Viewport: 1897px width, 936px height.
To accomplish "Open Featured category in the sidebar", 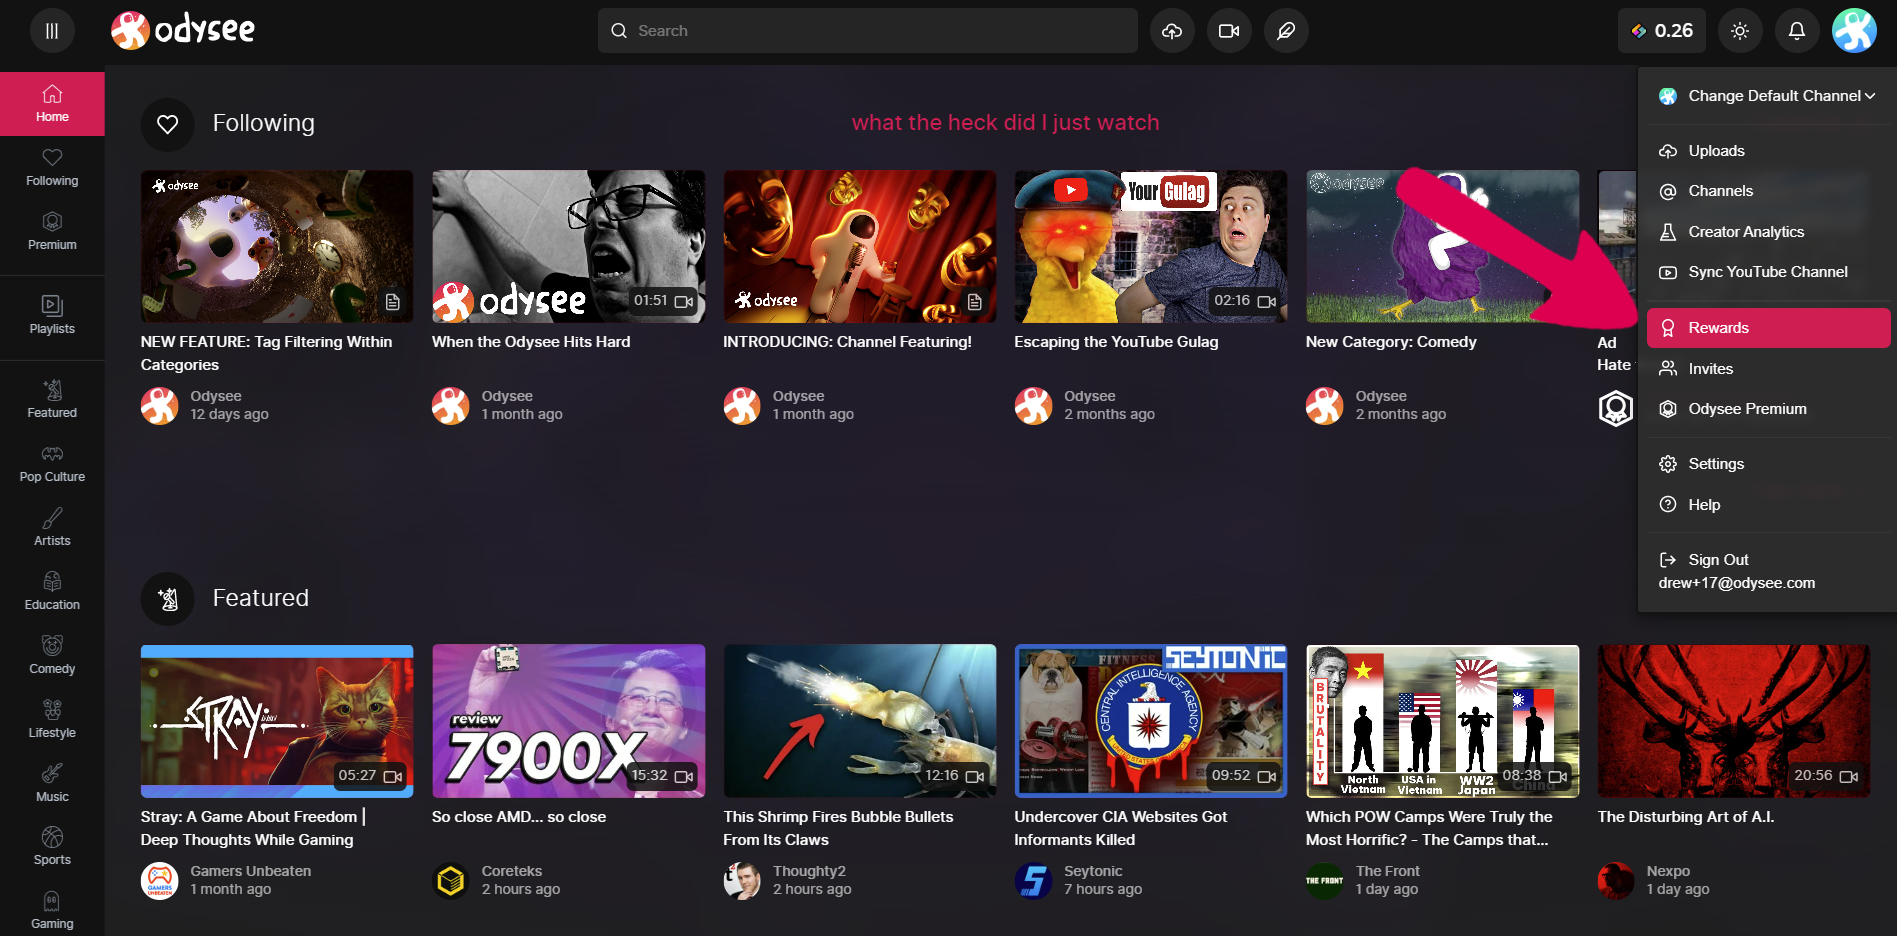I will tap(52, 400).
